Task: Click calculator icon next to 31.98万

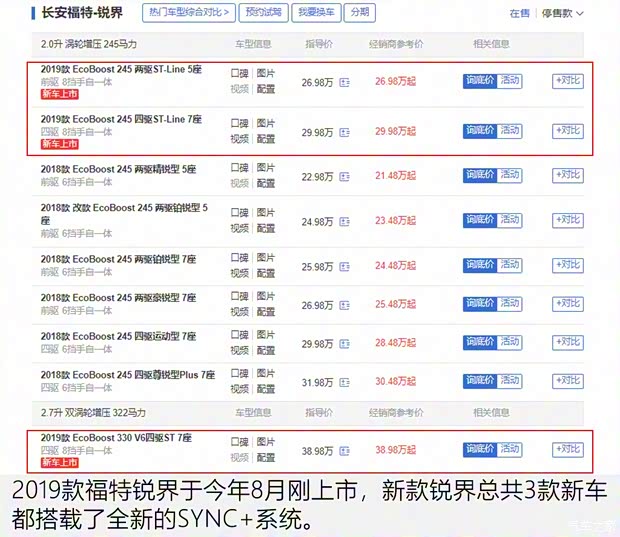Action: coord(344,382)
